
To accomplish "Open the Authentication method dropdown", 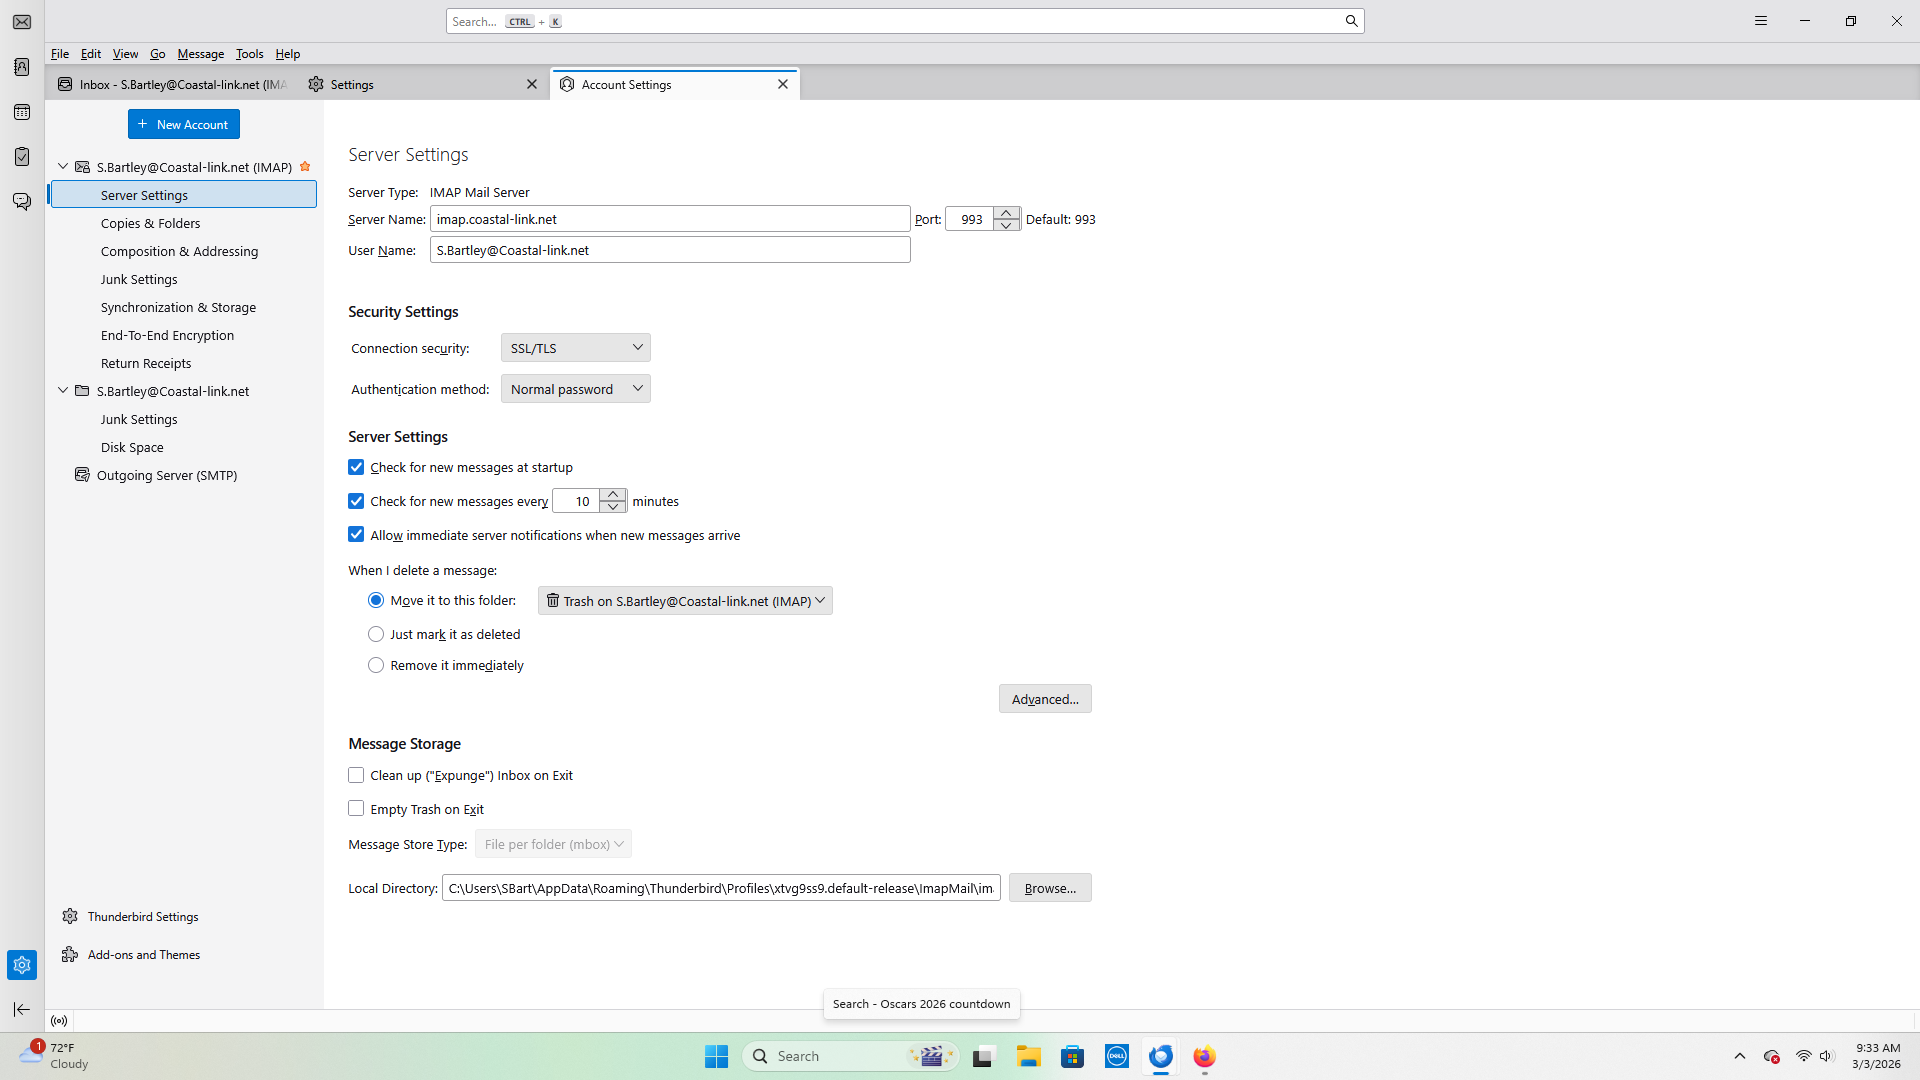I will [x=575, y=389].
